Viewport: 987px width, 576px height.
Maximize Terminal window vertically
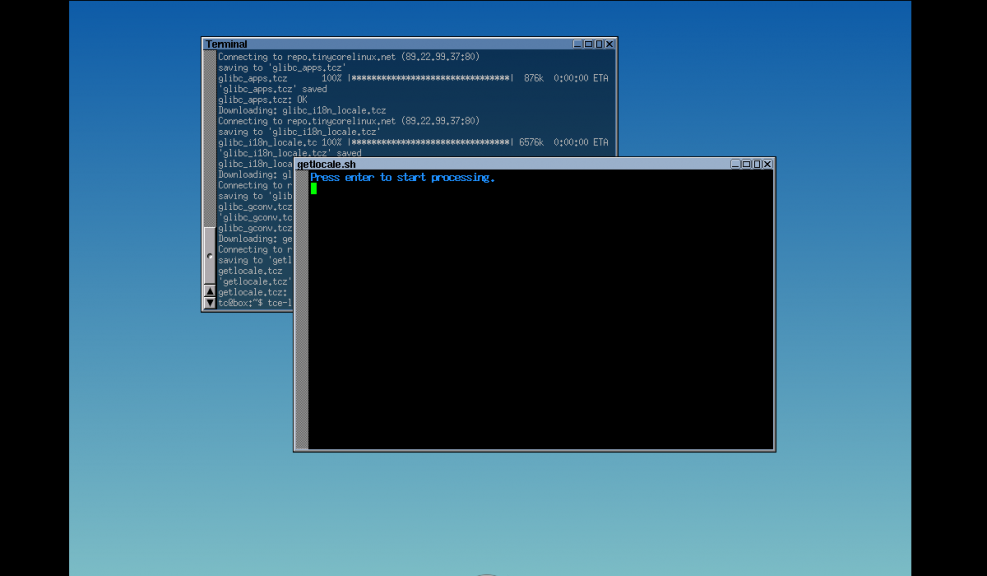click(x=600, y=44)
